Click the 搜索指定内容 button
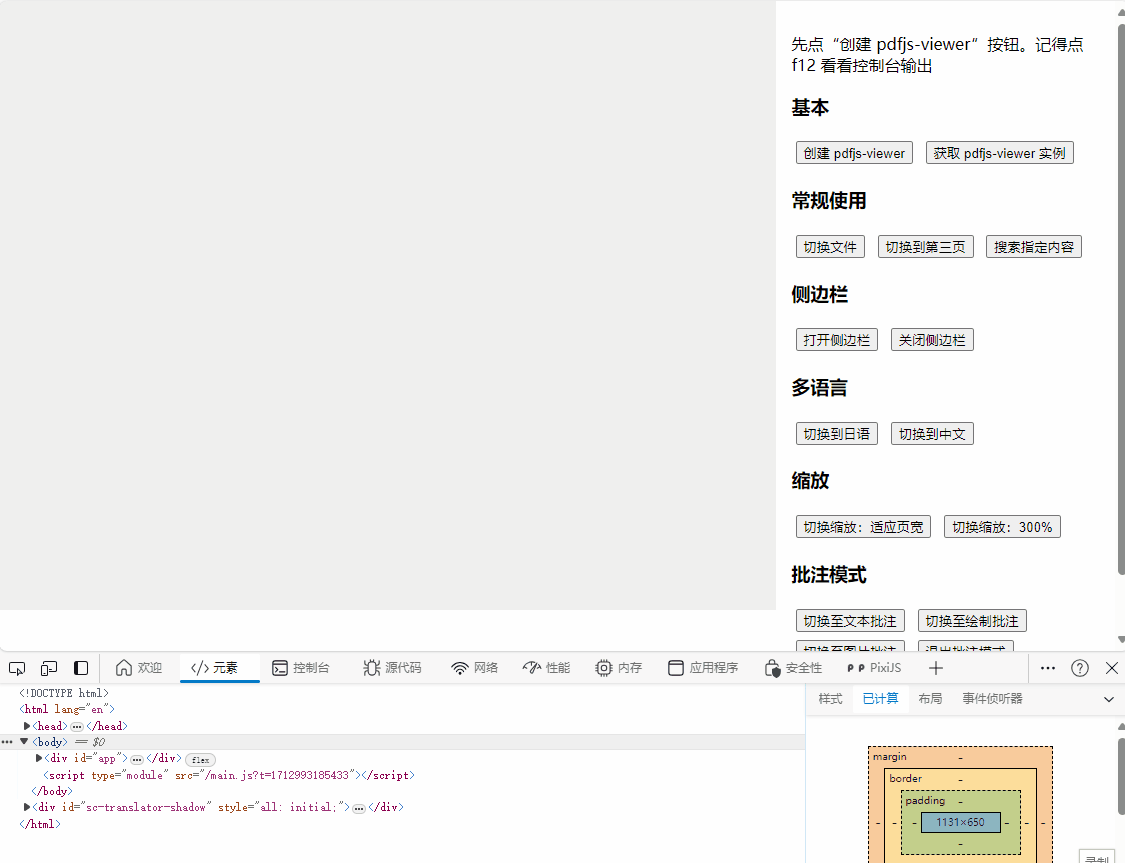Viewport: 1125px width, 863px height. click(1034, 247)
